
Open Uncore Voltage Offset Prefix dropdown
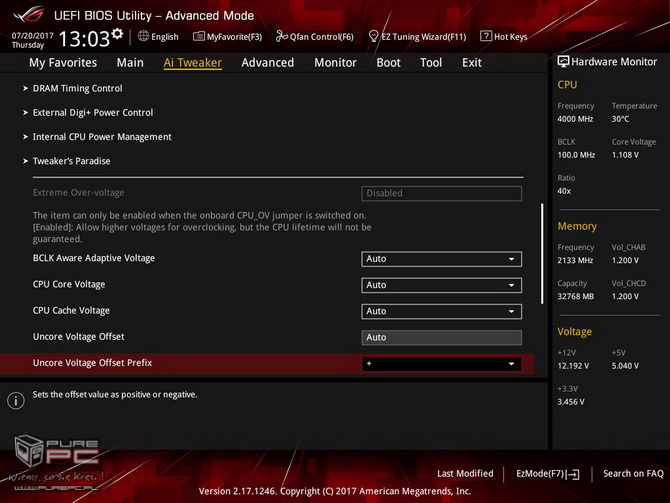point(441,364)
